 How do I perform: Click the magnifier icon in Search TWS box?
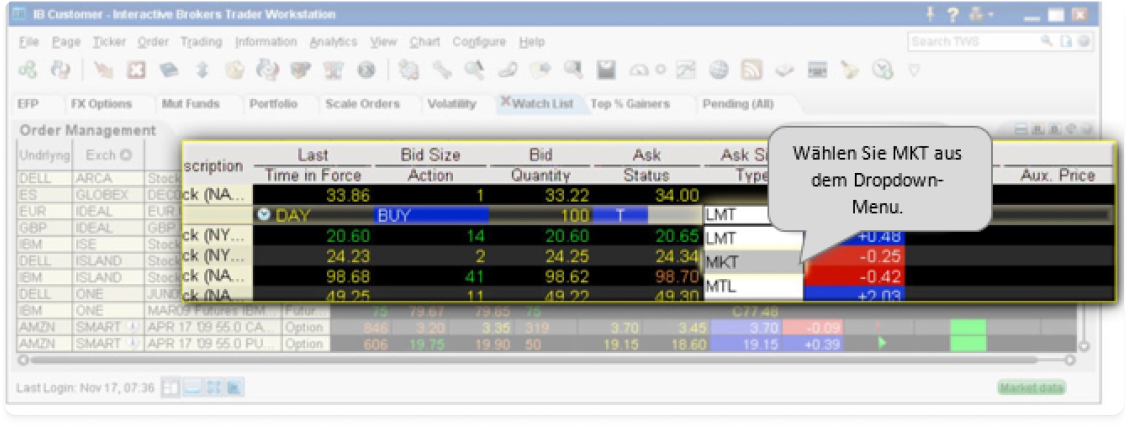click(x=1047, y=42)
